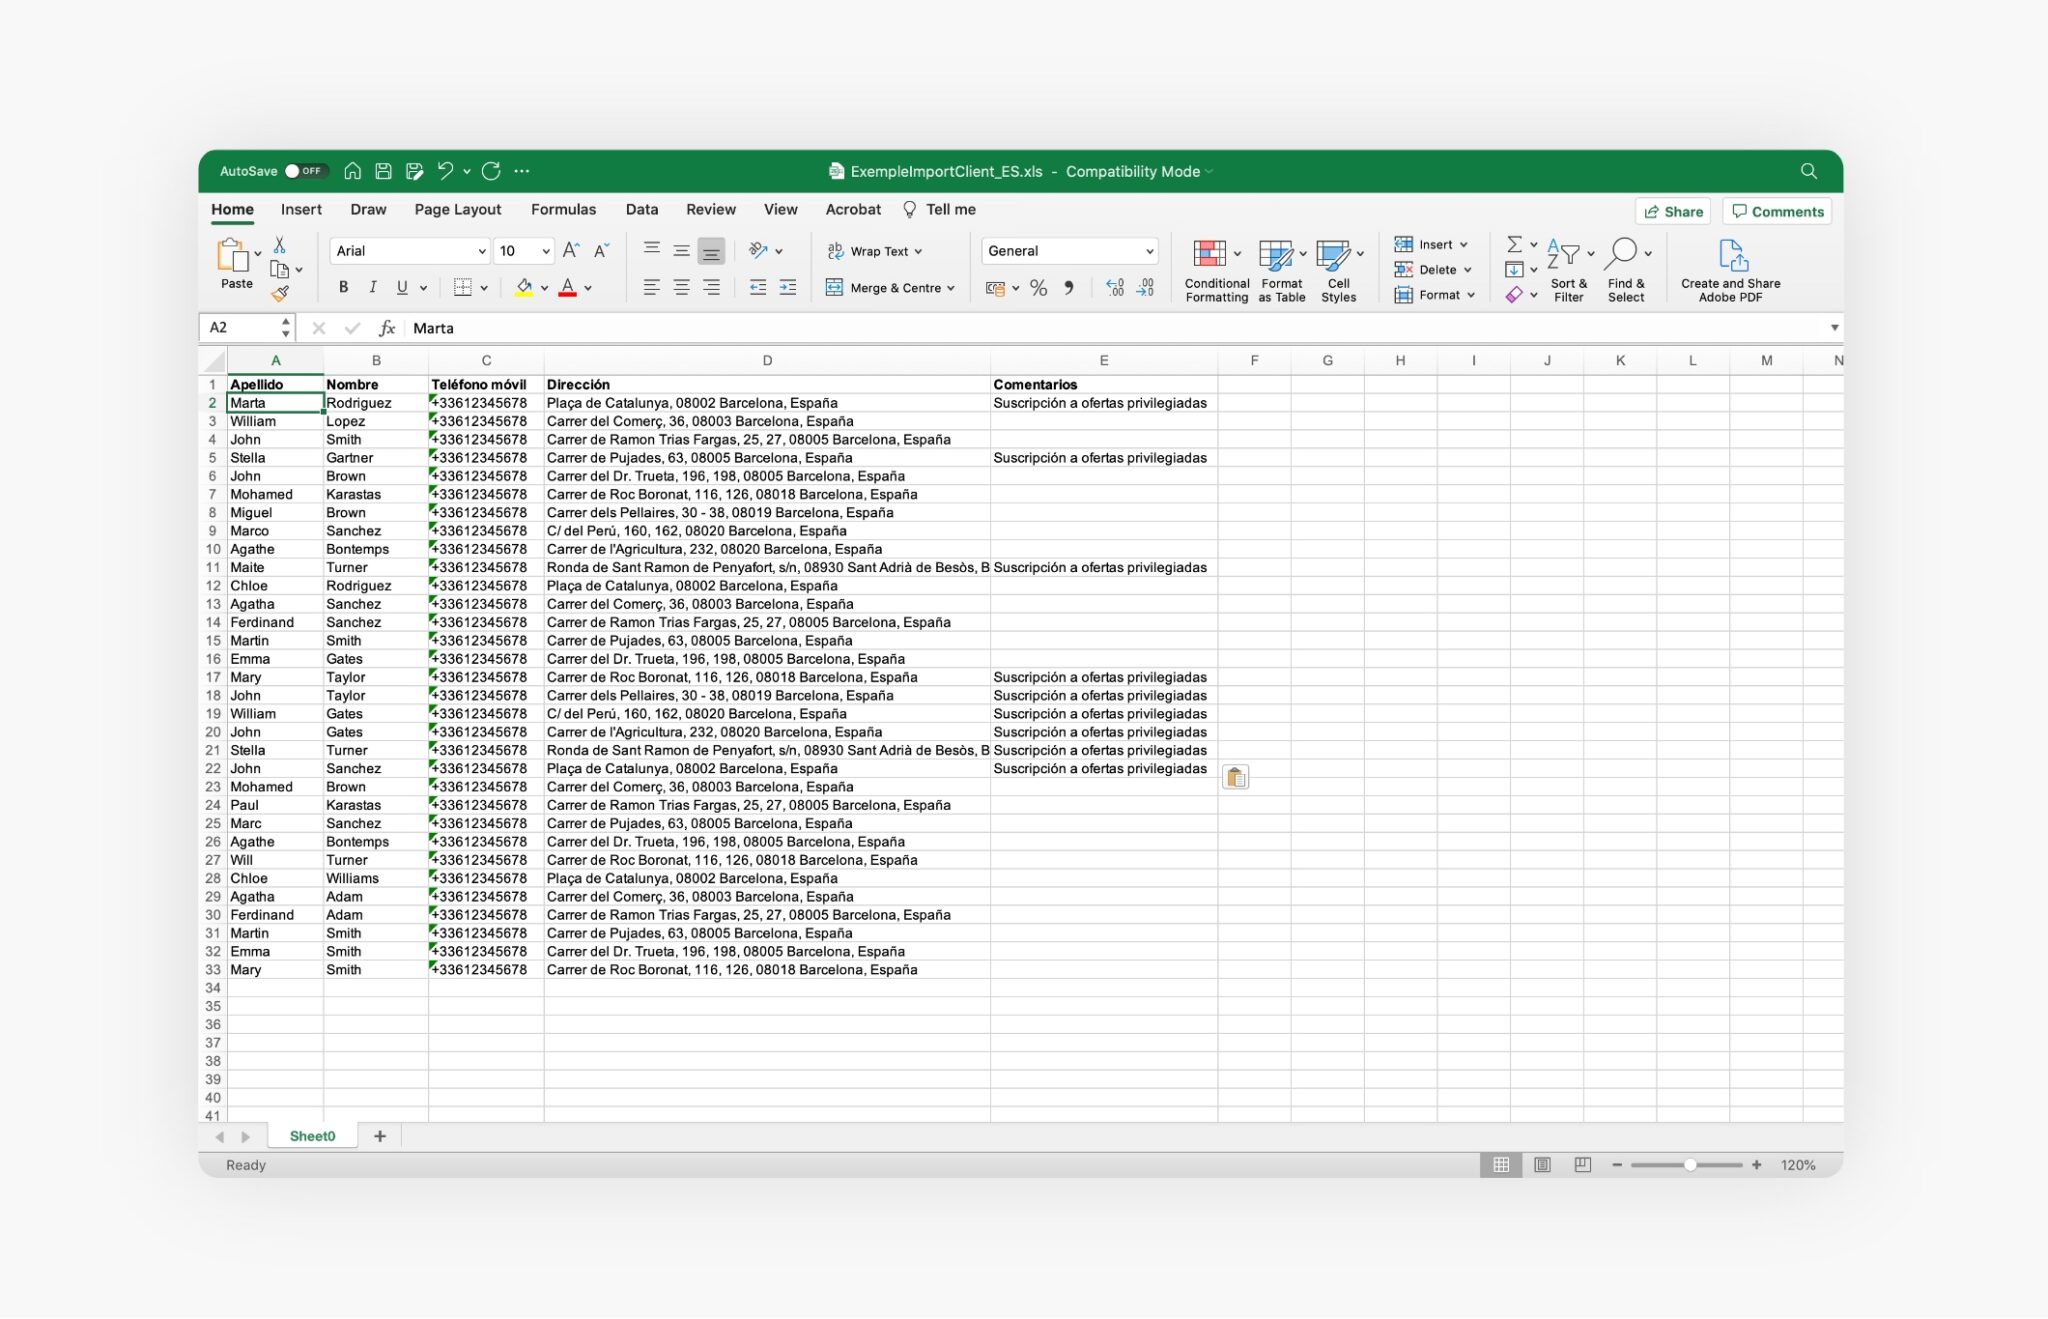2048x1319 pixels.
Task: Add a new sheet with plus button
Action: point(380,1136)
